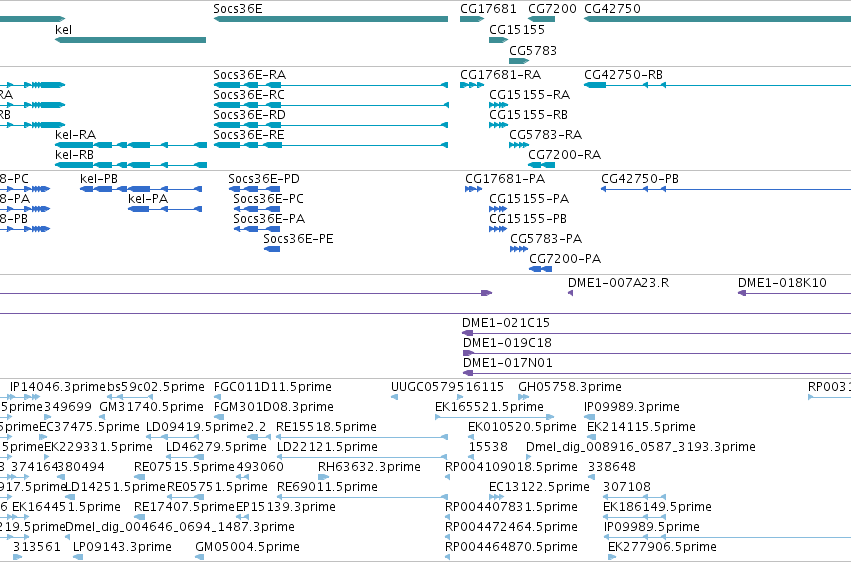851x562 pixels.
Task: Click the CG15155-PA label
Action: [529, 199]
